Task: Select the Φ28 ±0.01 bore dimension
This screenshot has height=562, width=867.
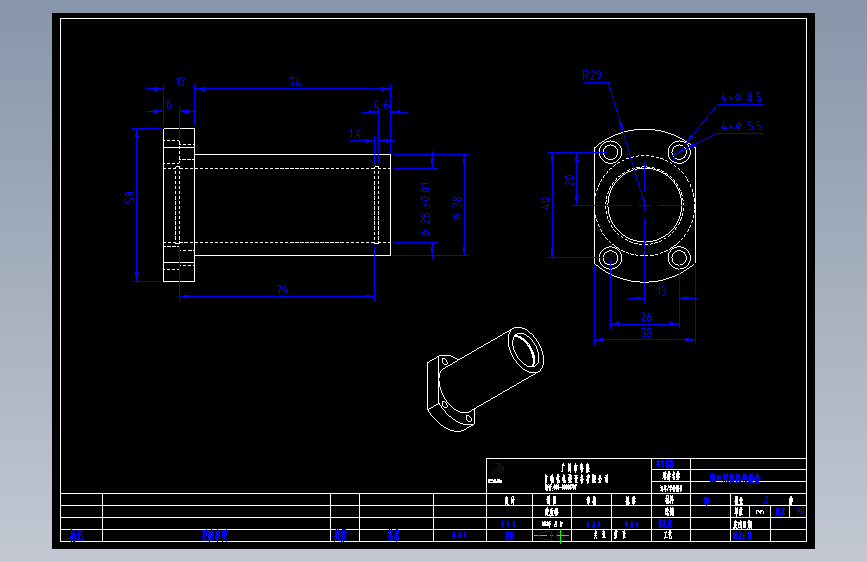Action: 425,210
